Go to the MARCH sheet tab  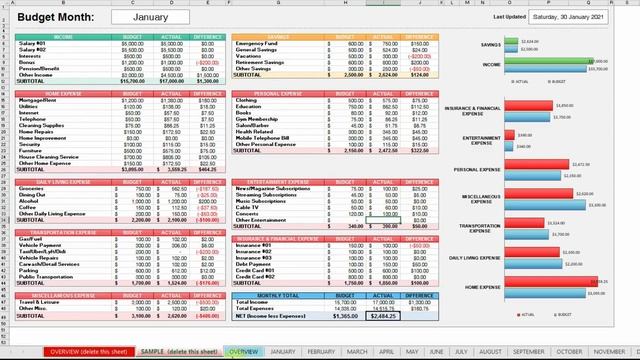click(357, 351)
